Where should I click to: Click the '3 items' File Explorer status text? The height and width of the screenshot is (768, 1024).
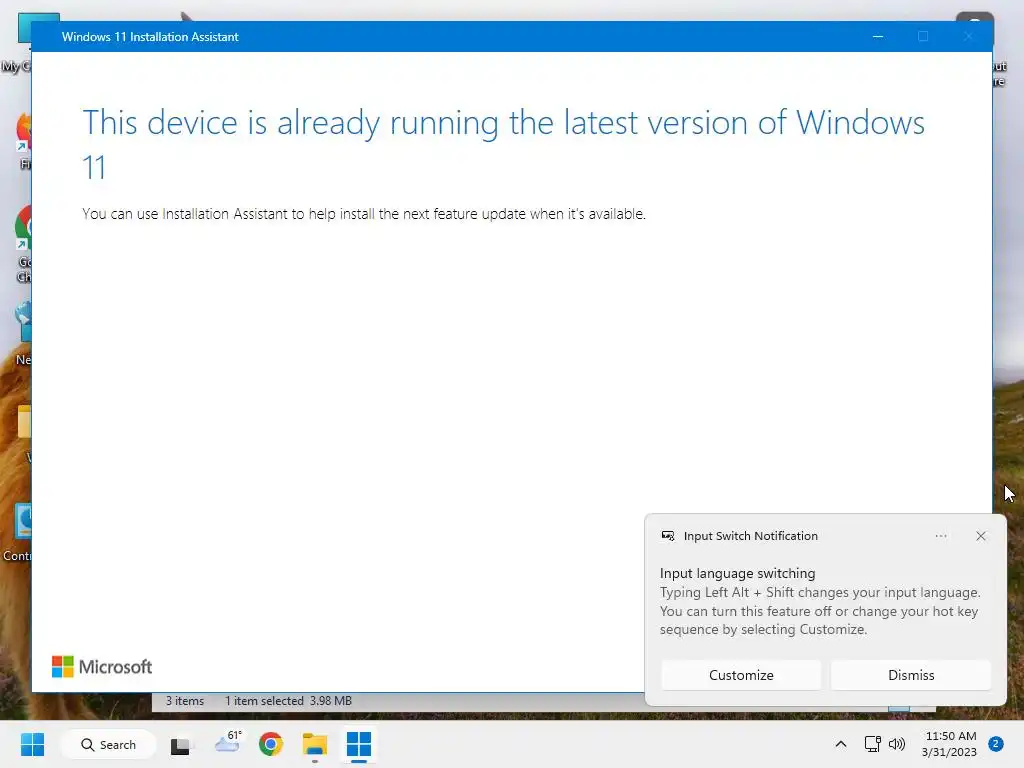185,700
